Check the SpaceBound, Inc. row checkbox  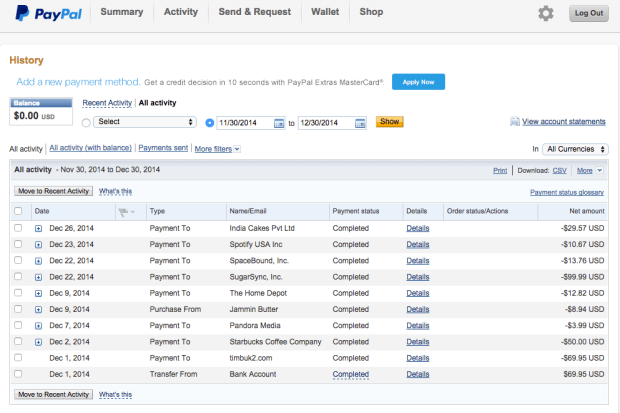[18, 260]
